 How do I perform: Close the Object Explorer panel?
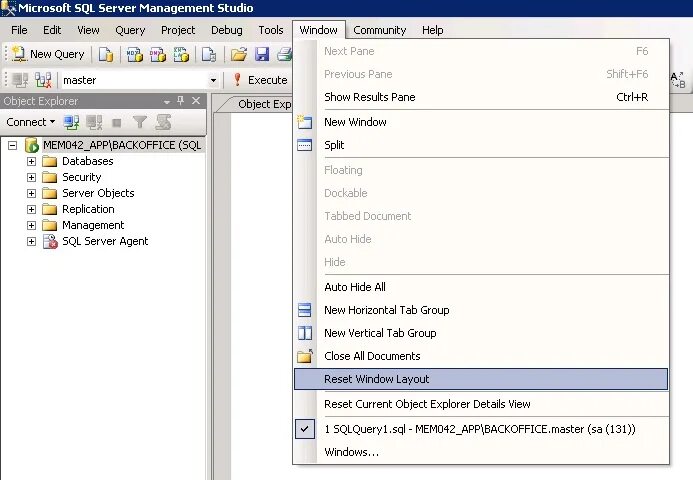click(x=196, y=101)
